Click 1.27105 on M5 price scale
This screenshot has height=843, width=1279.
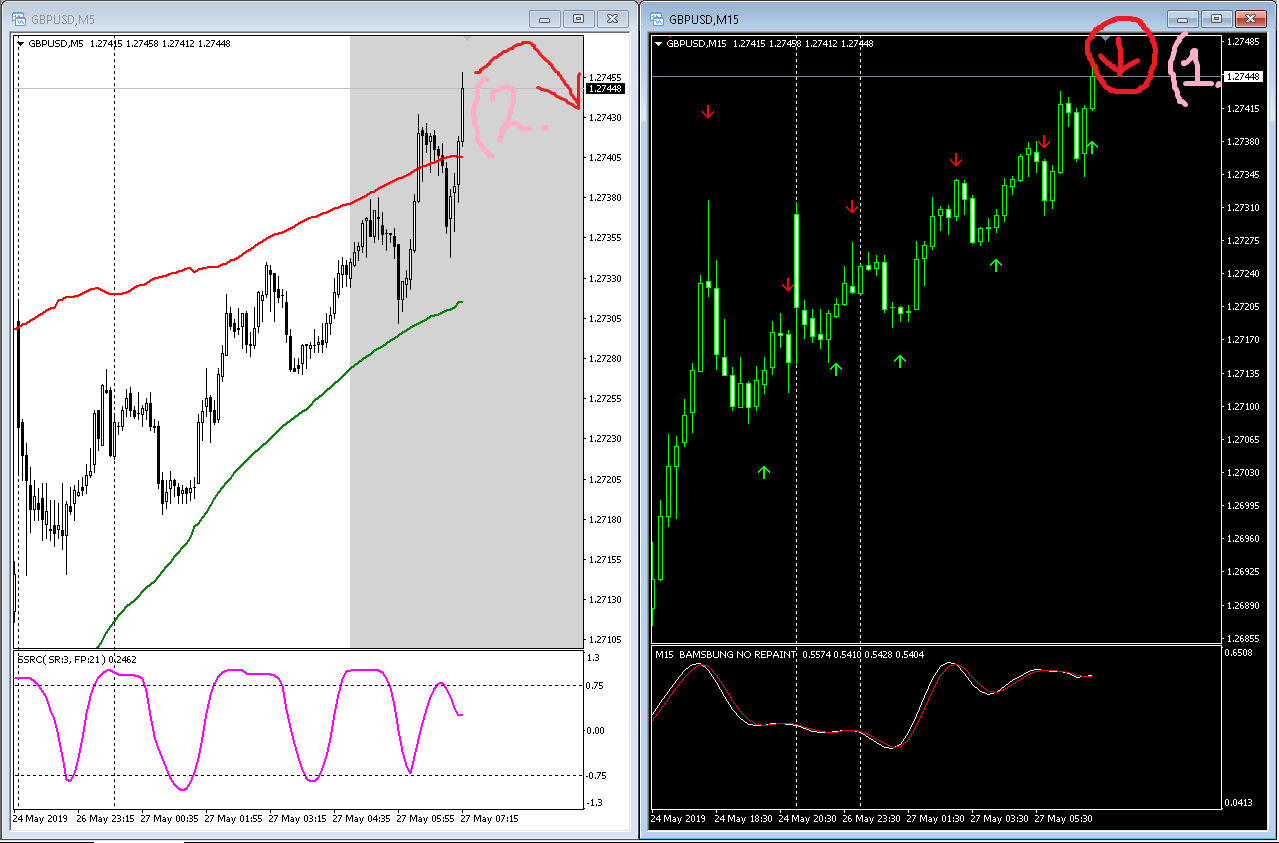[x=606, y=639]
